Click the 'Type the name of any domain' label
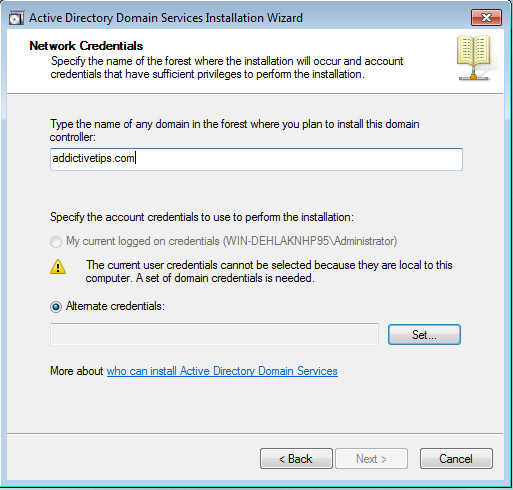This screenshot has height=490, width=513. [x=234, y=130]
